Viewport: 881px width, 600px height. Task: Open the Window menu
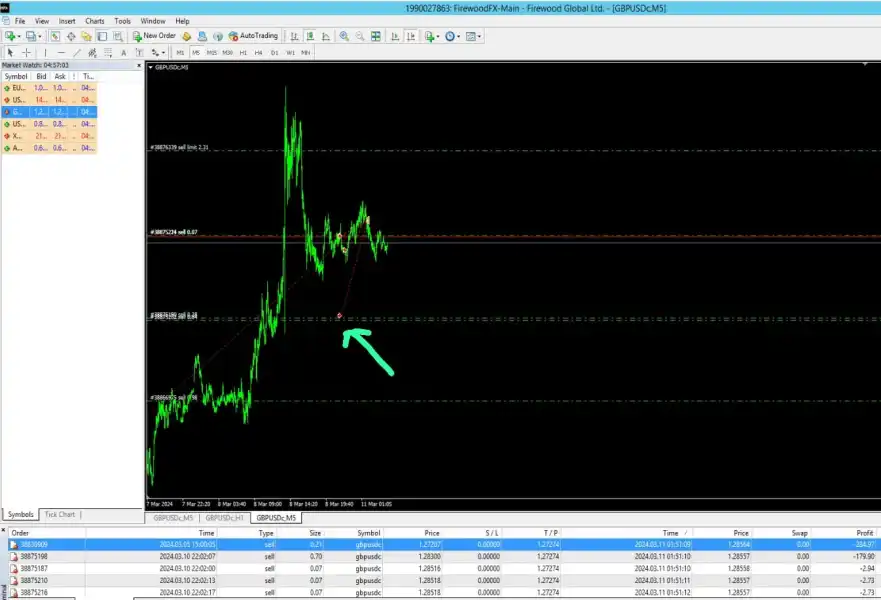click(152, 21)
